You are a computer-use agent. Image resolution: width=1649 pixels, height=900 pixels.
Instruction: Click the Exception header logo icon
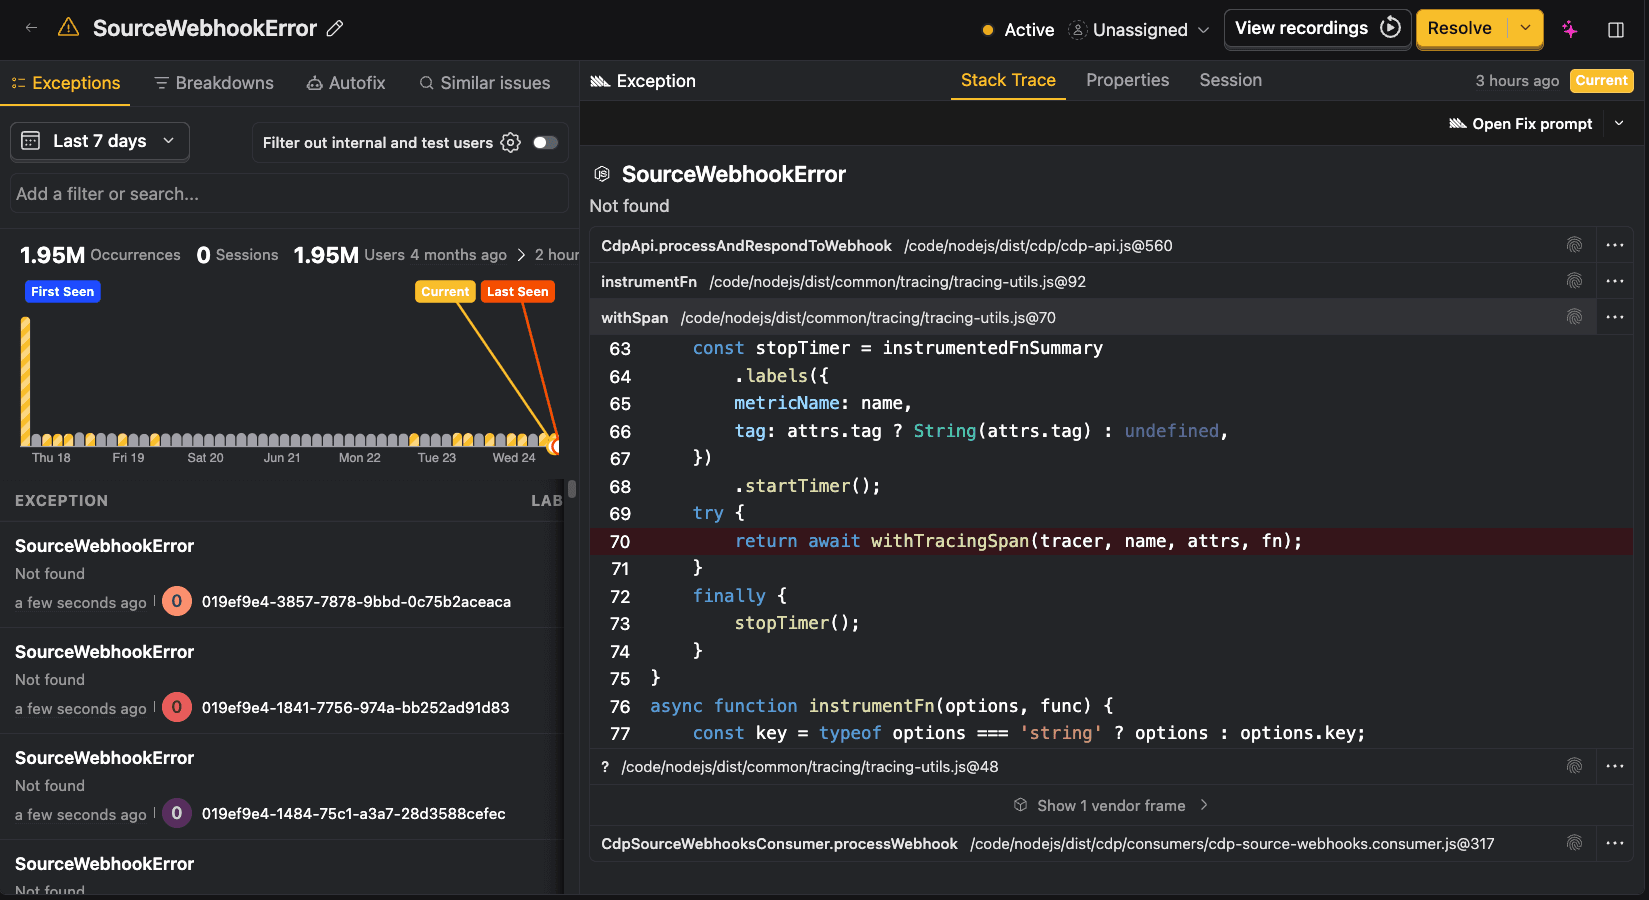600,81
